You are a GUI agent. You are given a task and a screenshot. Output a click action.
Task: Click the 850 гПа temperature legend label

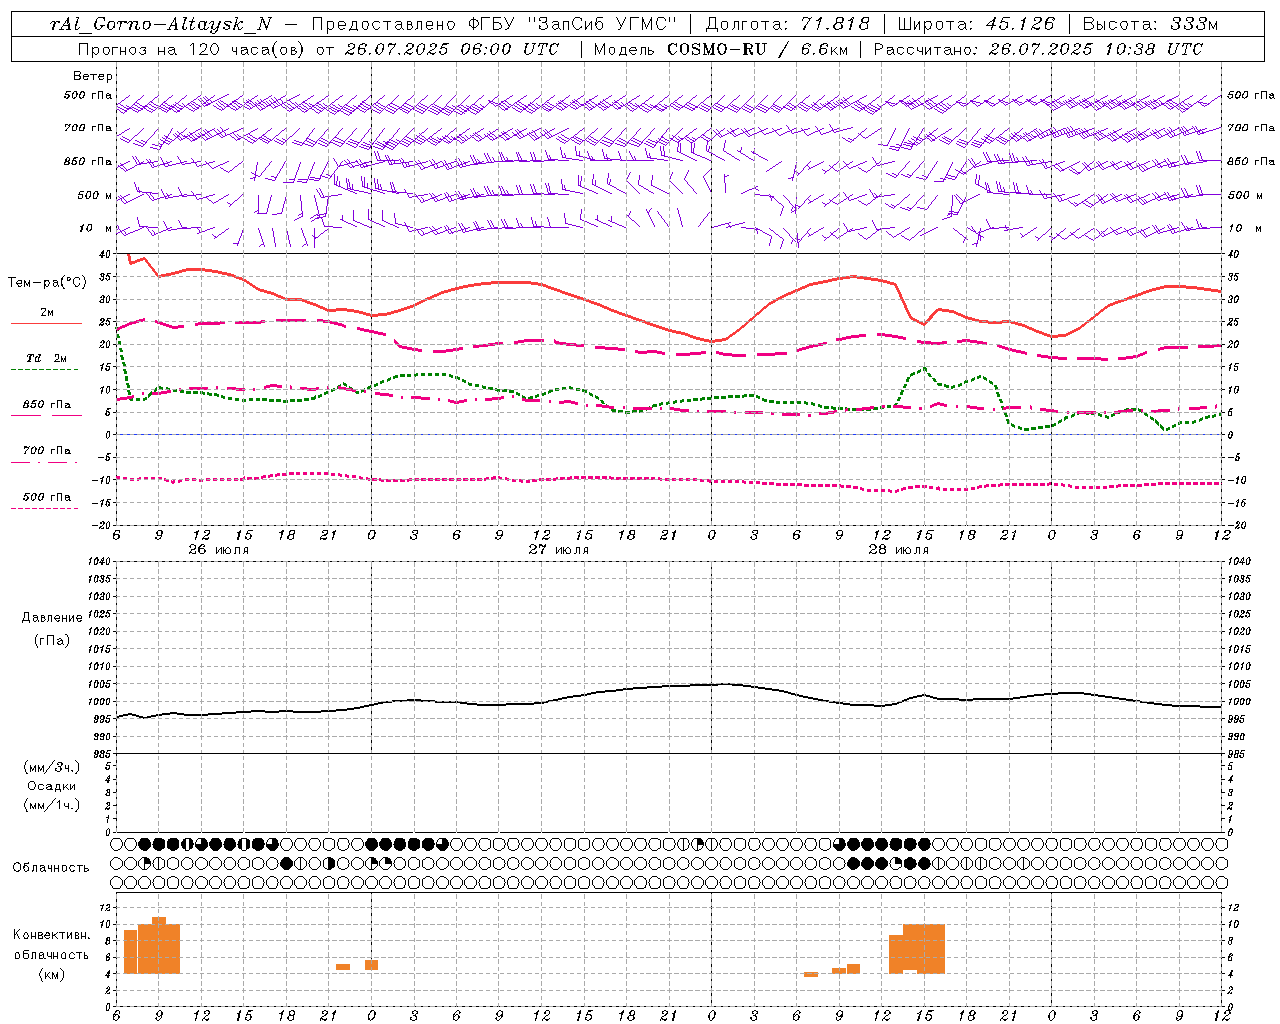46,405
